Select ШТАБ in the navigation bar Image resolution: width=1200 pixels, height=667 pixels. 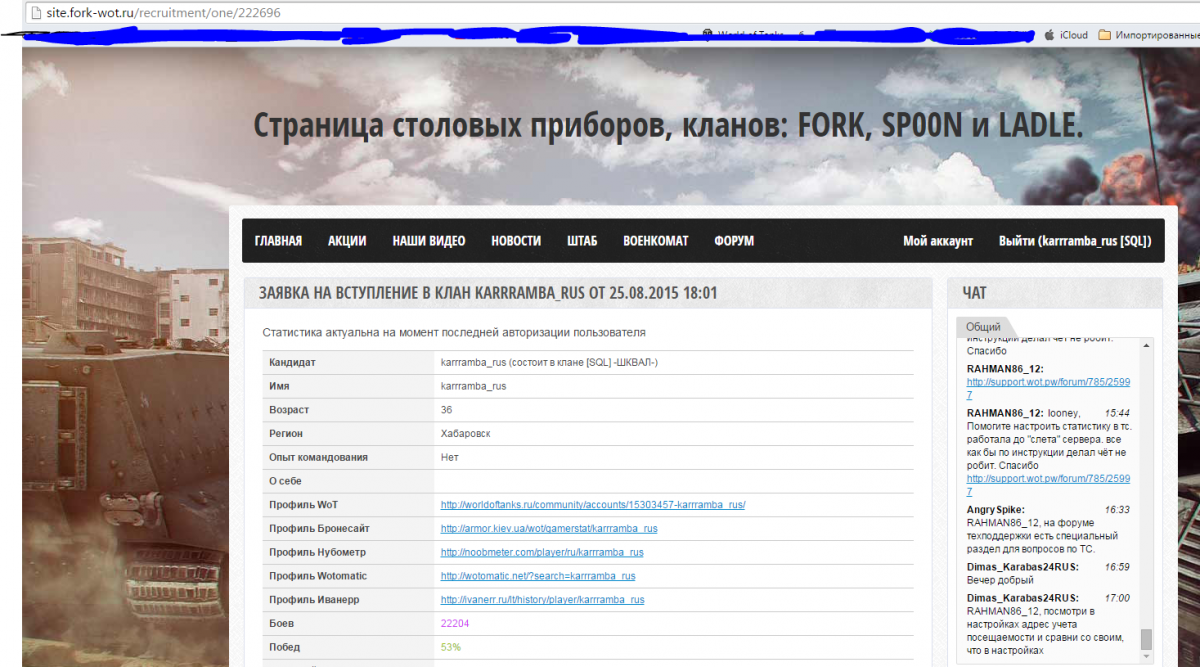click(x=582, y=241)
